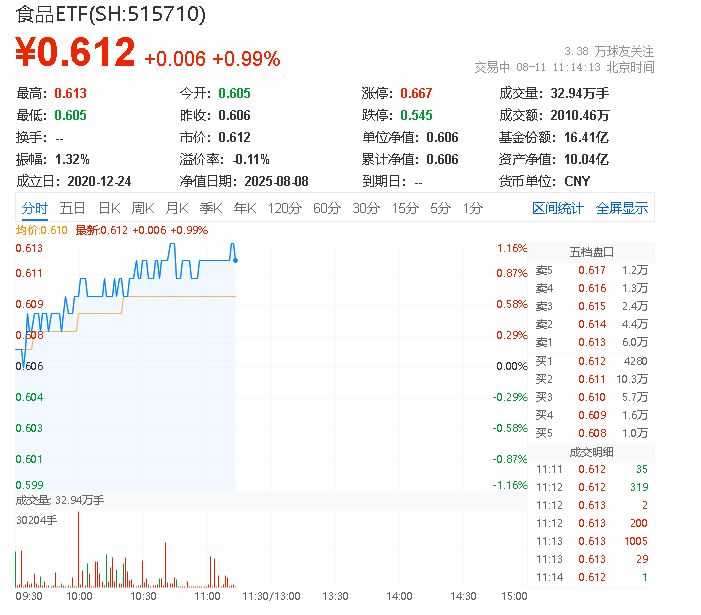The width and height of the screenshot is (701, 615).
Task: Click the current price ¥0.612
Action: pos(75,52)
